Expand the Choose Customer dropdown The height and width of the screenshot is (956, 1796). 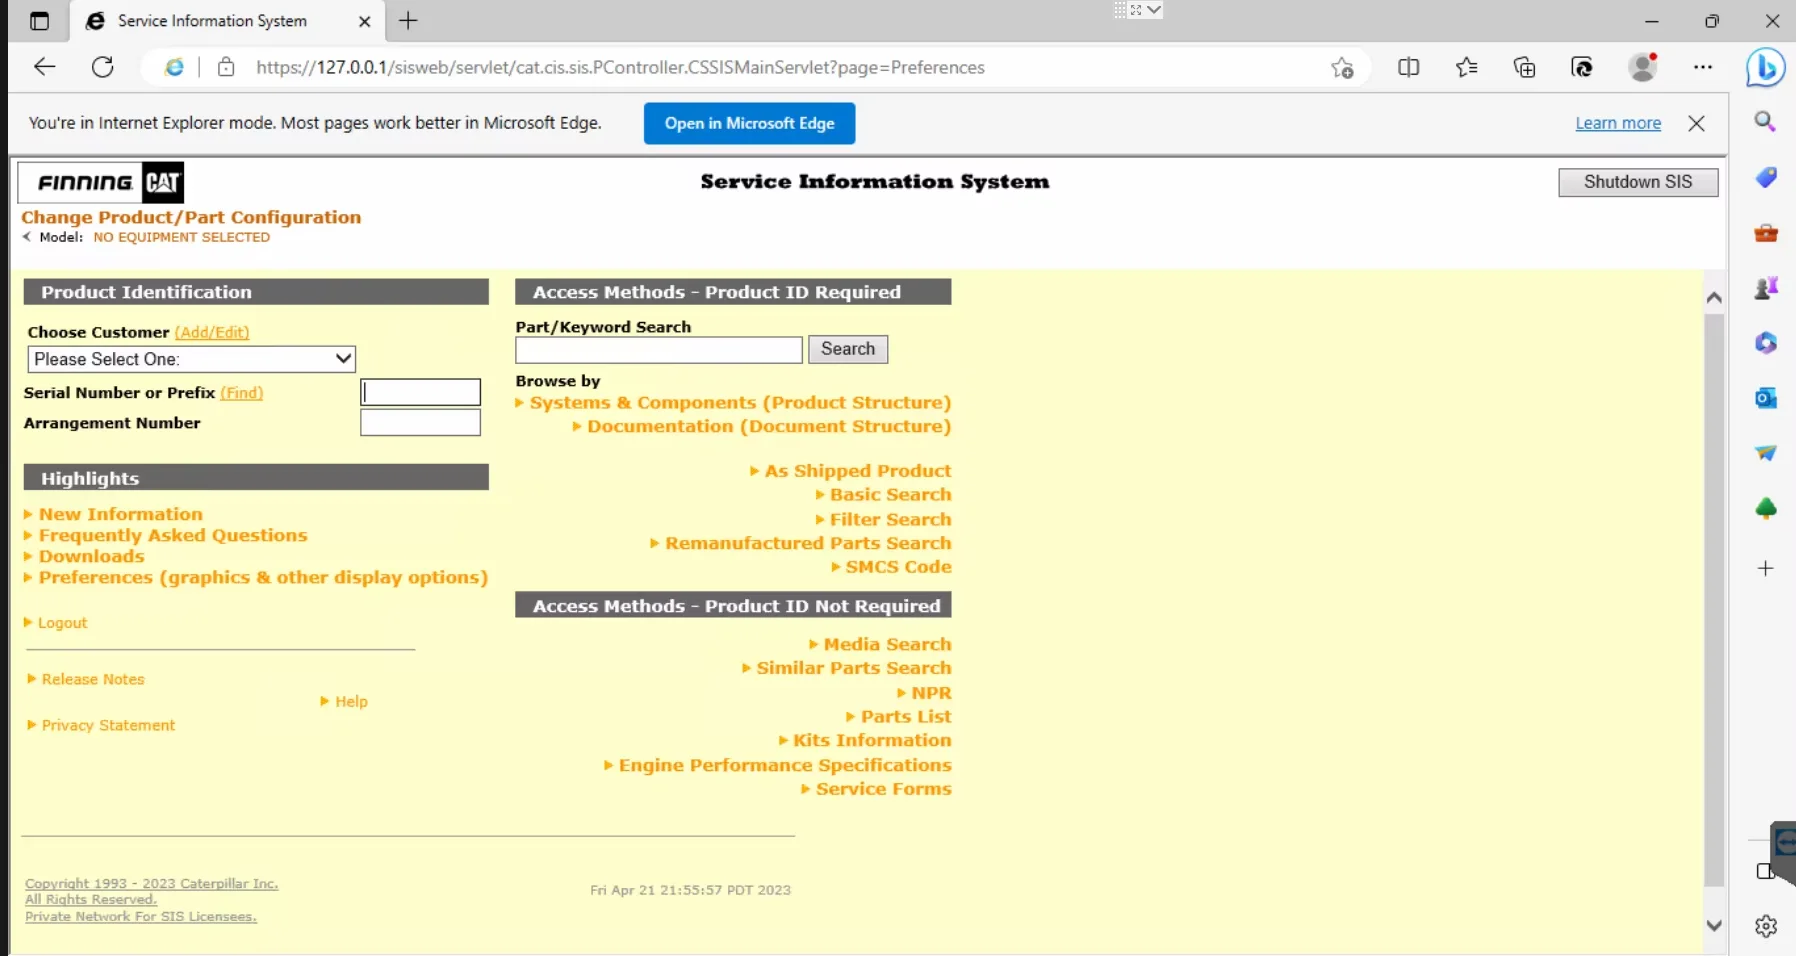point(191,359)
